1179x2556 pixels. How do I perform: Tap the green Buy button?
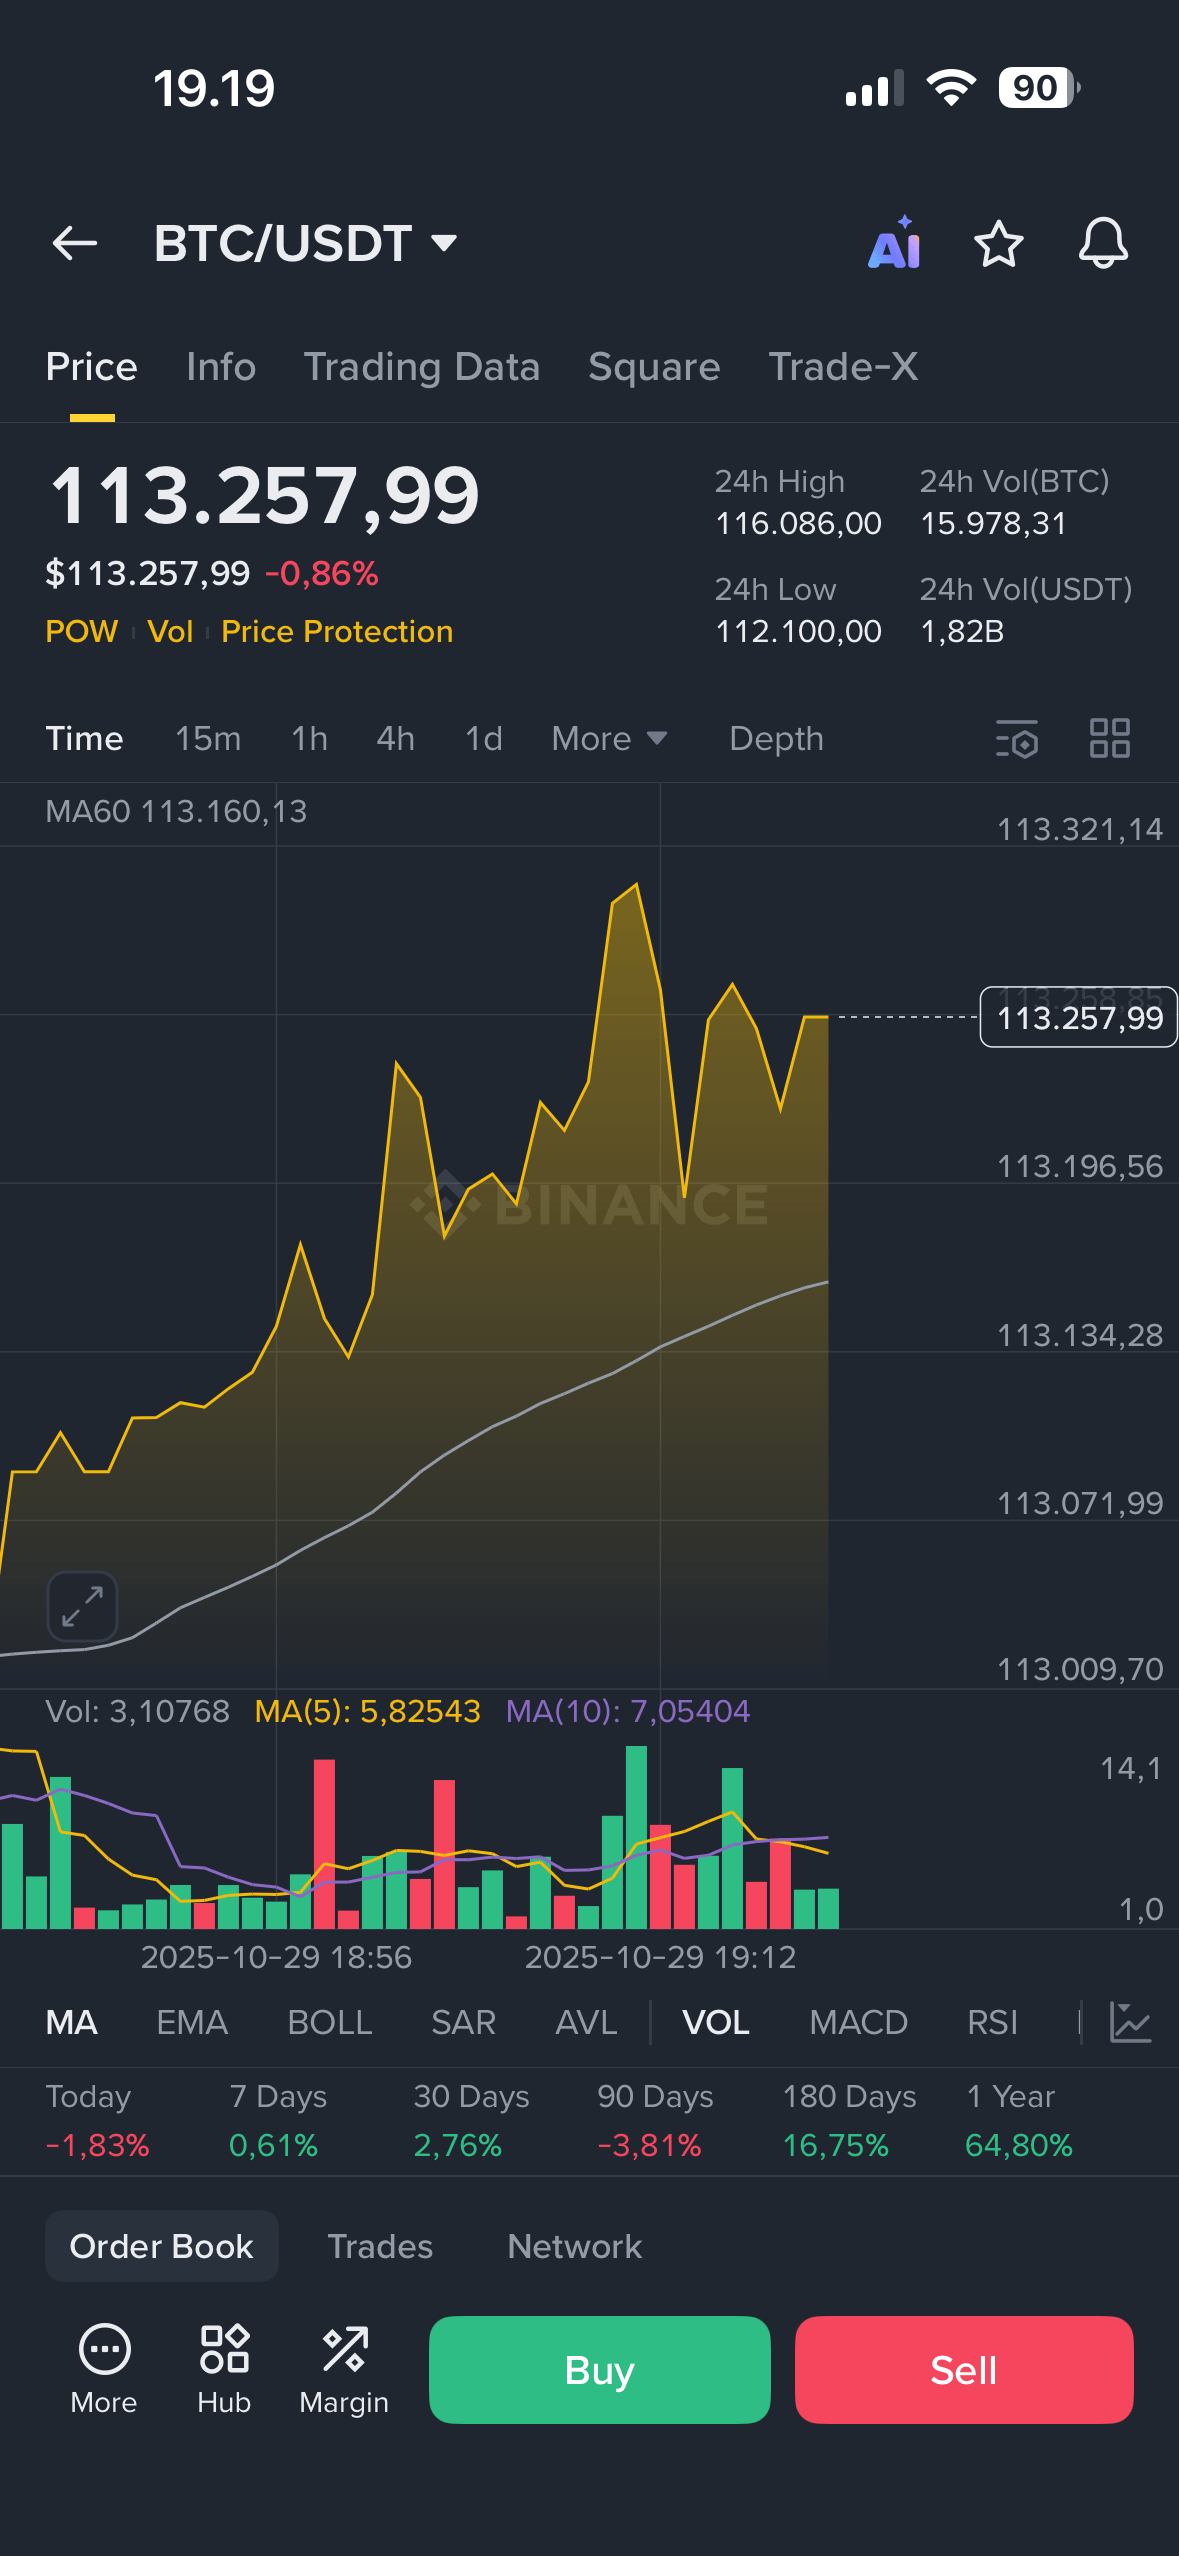600,2369
